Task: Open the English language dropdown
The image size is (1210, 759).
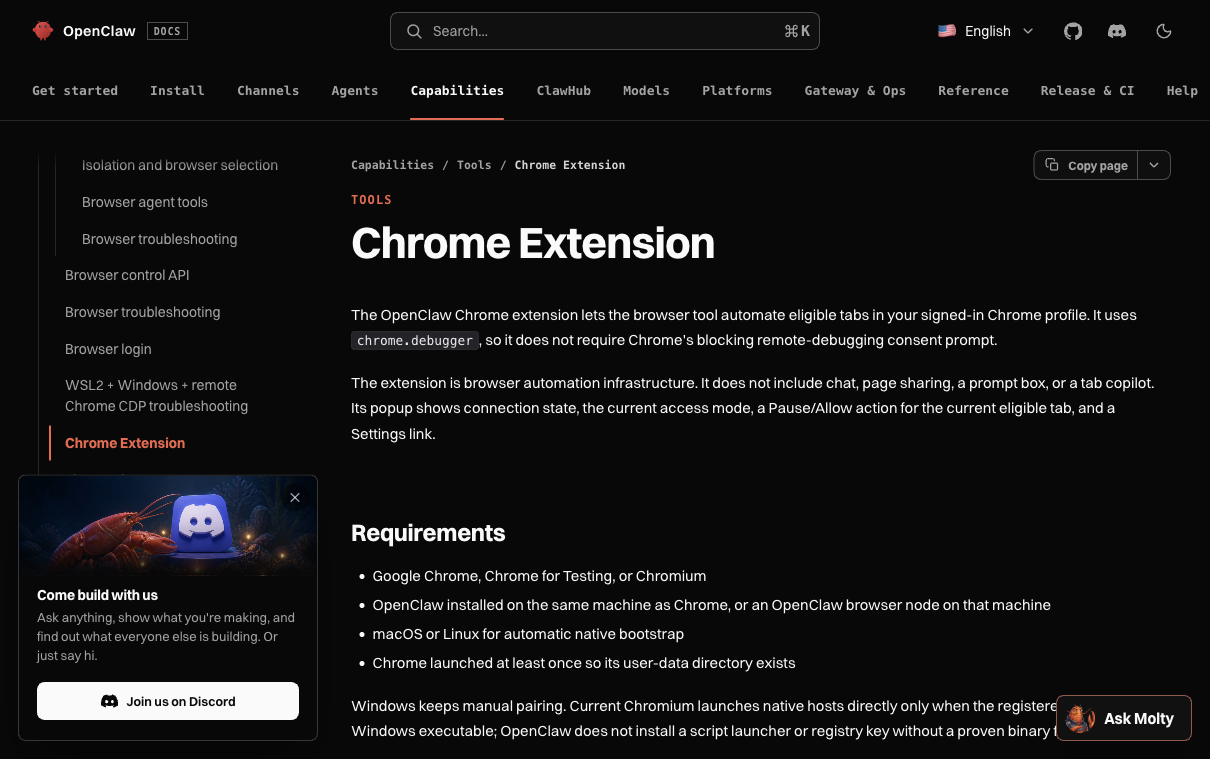Action: tap(986, 31)
